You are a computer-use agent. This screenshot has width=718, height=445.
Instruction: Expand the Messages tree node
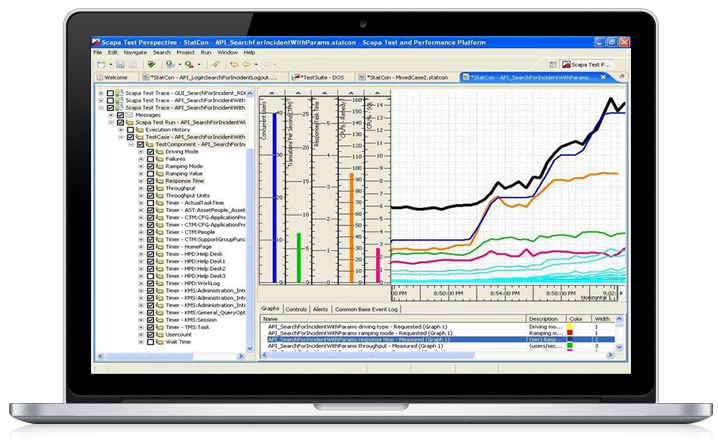tap(111, 115)
